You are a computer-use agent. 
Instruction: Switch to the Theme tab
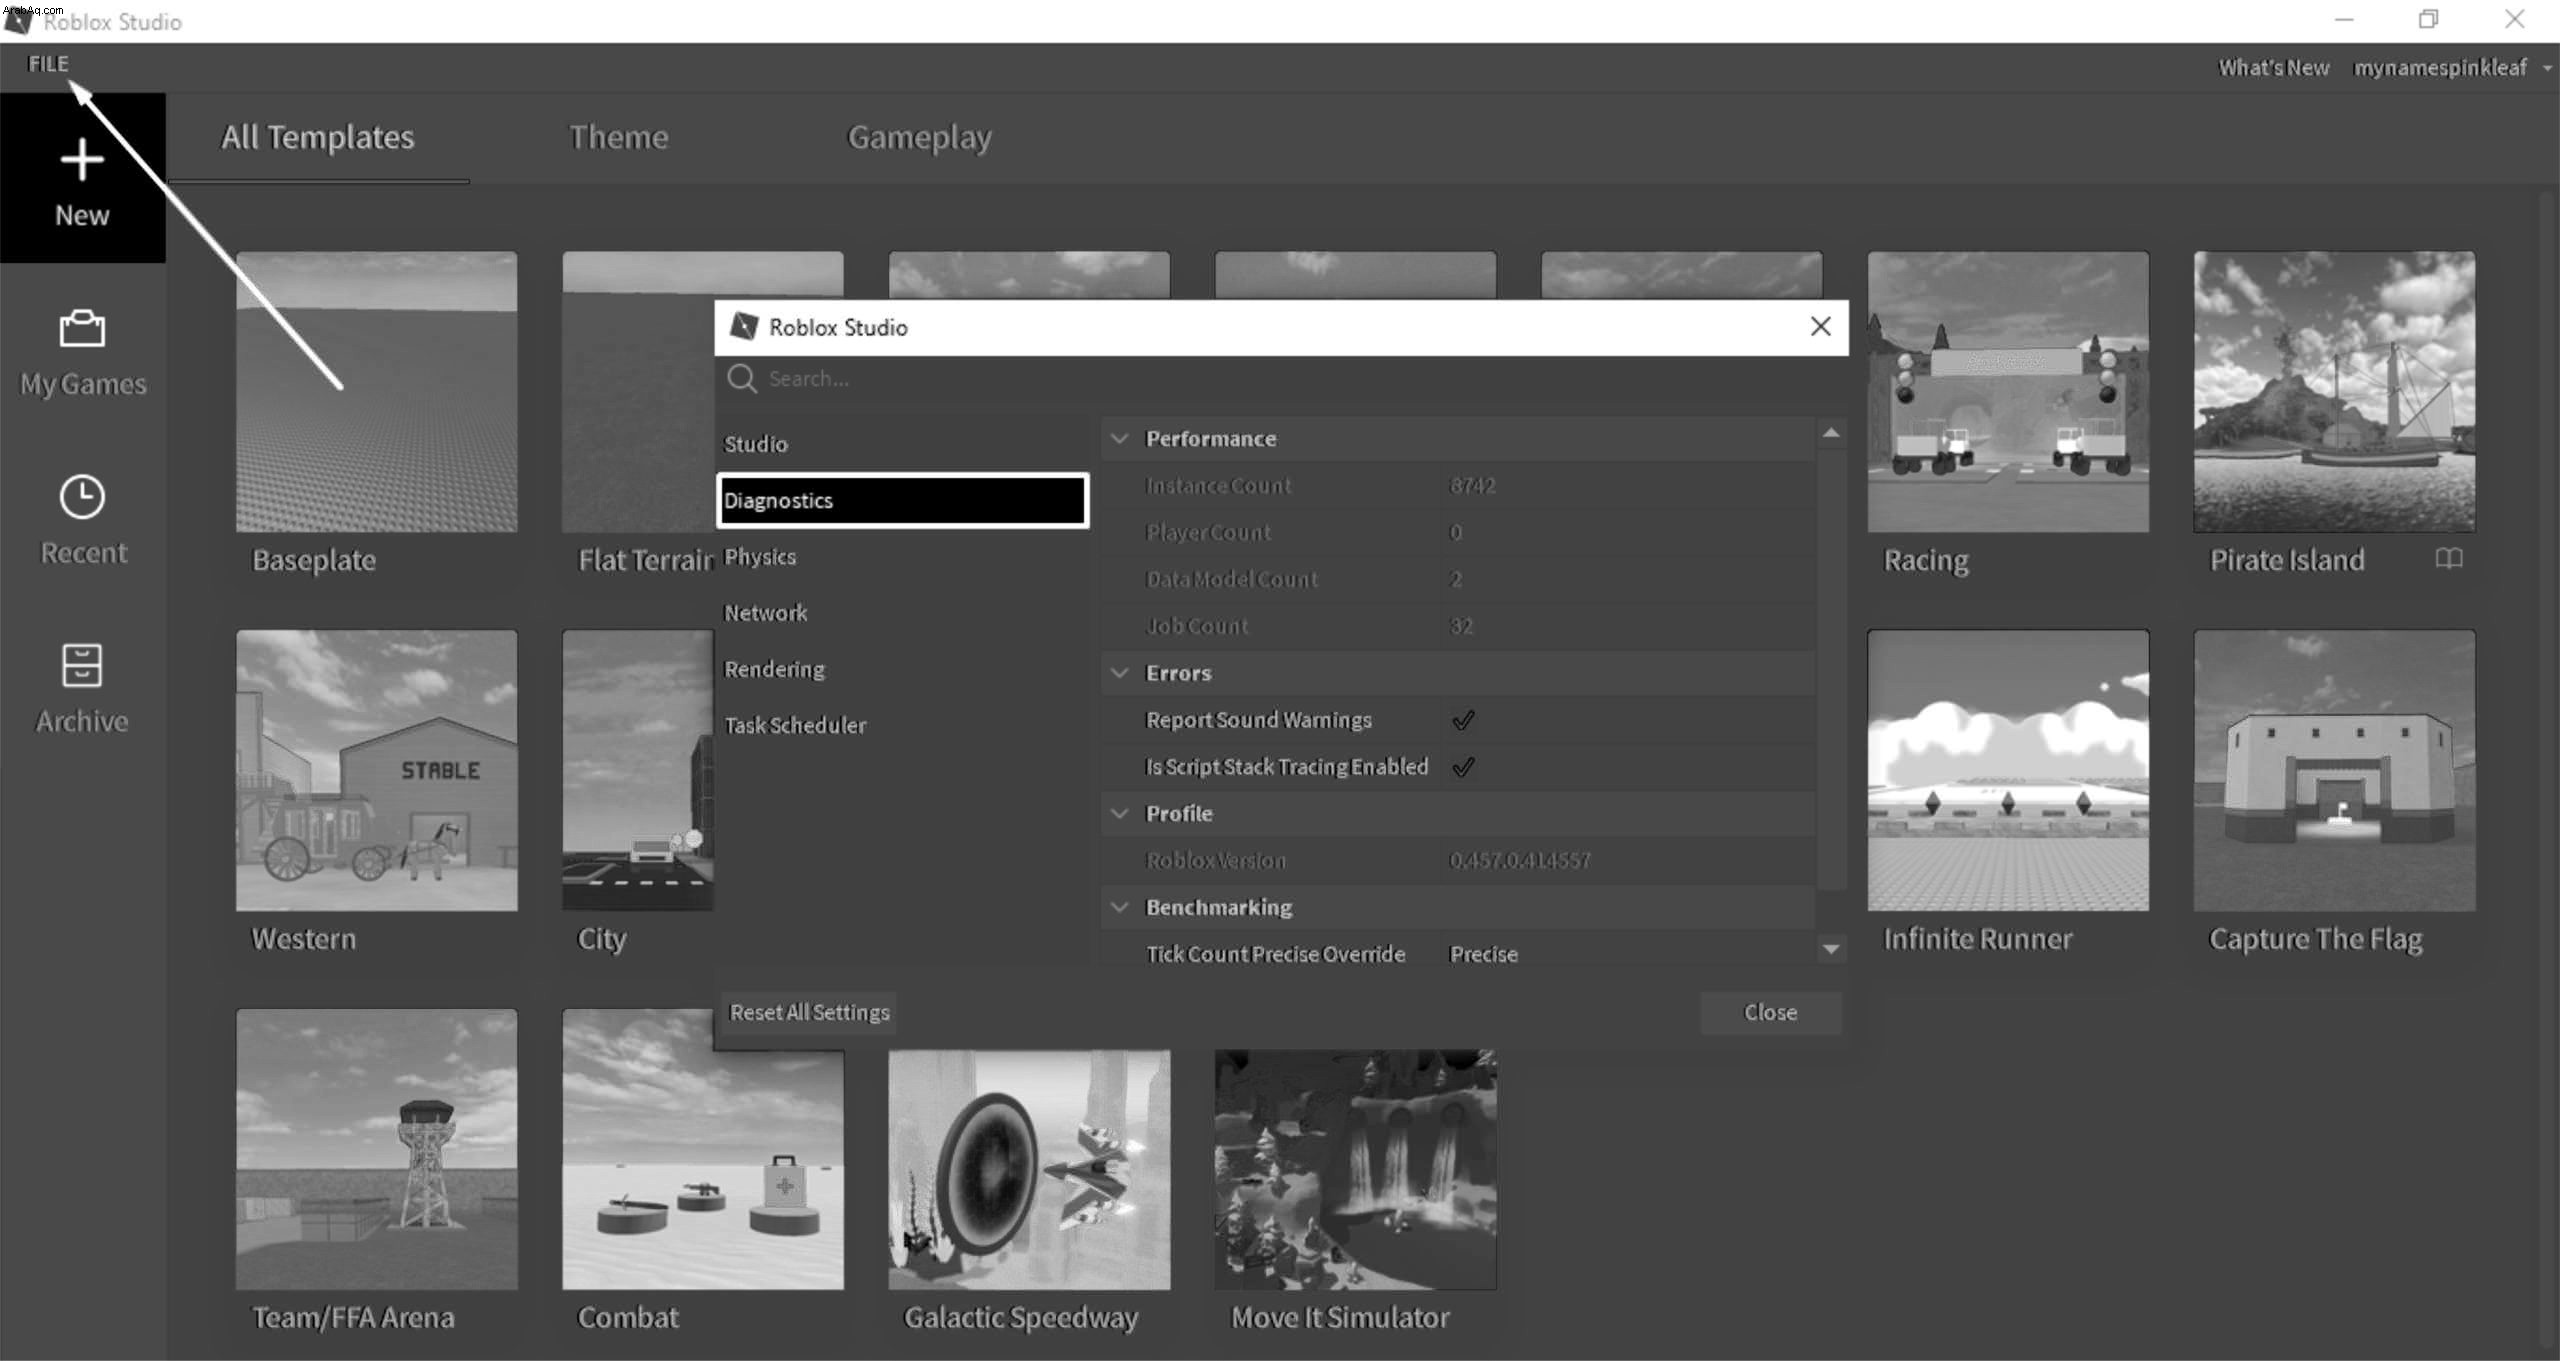(x=618, y=137)
